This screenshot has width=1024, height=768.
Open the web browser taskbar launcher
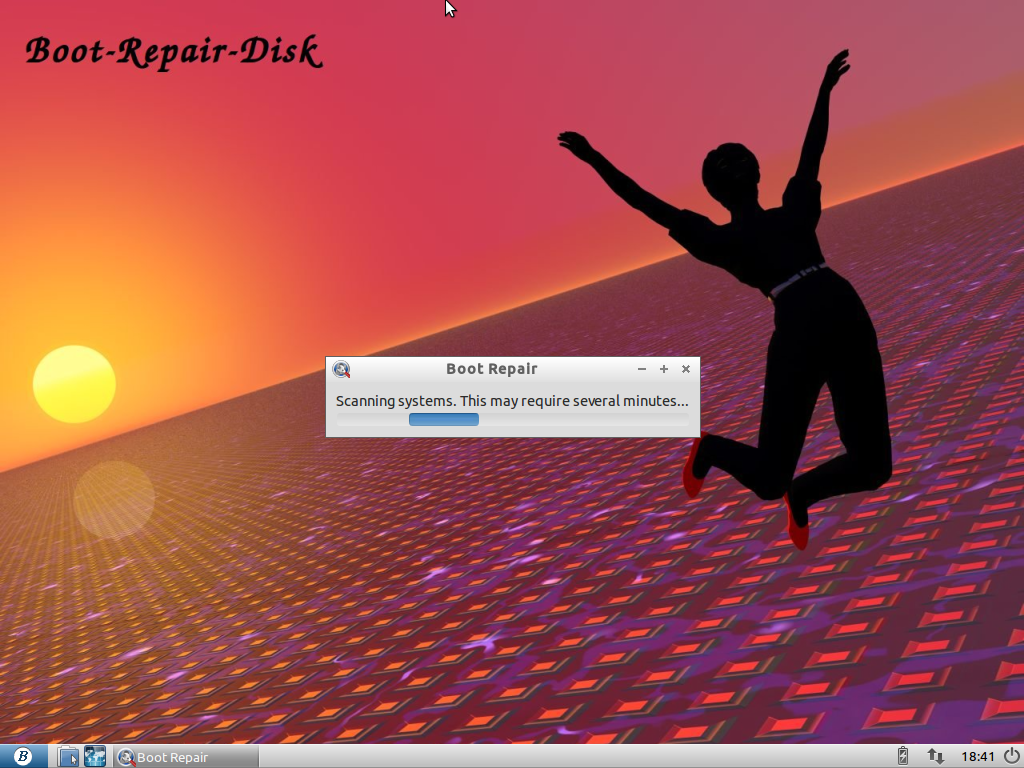click(x=95, y=757)
